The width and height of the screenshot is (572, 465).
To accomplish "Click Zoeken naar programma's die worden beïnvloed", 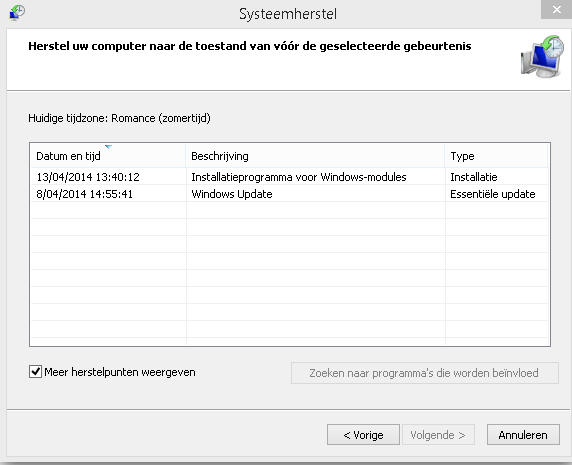I will click(x=425, y=373).
